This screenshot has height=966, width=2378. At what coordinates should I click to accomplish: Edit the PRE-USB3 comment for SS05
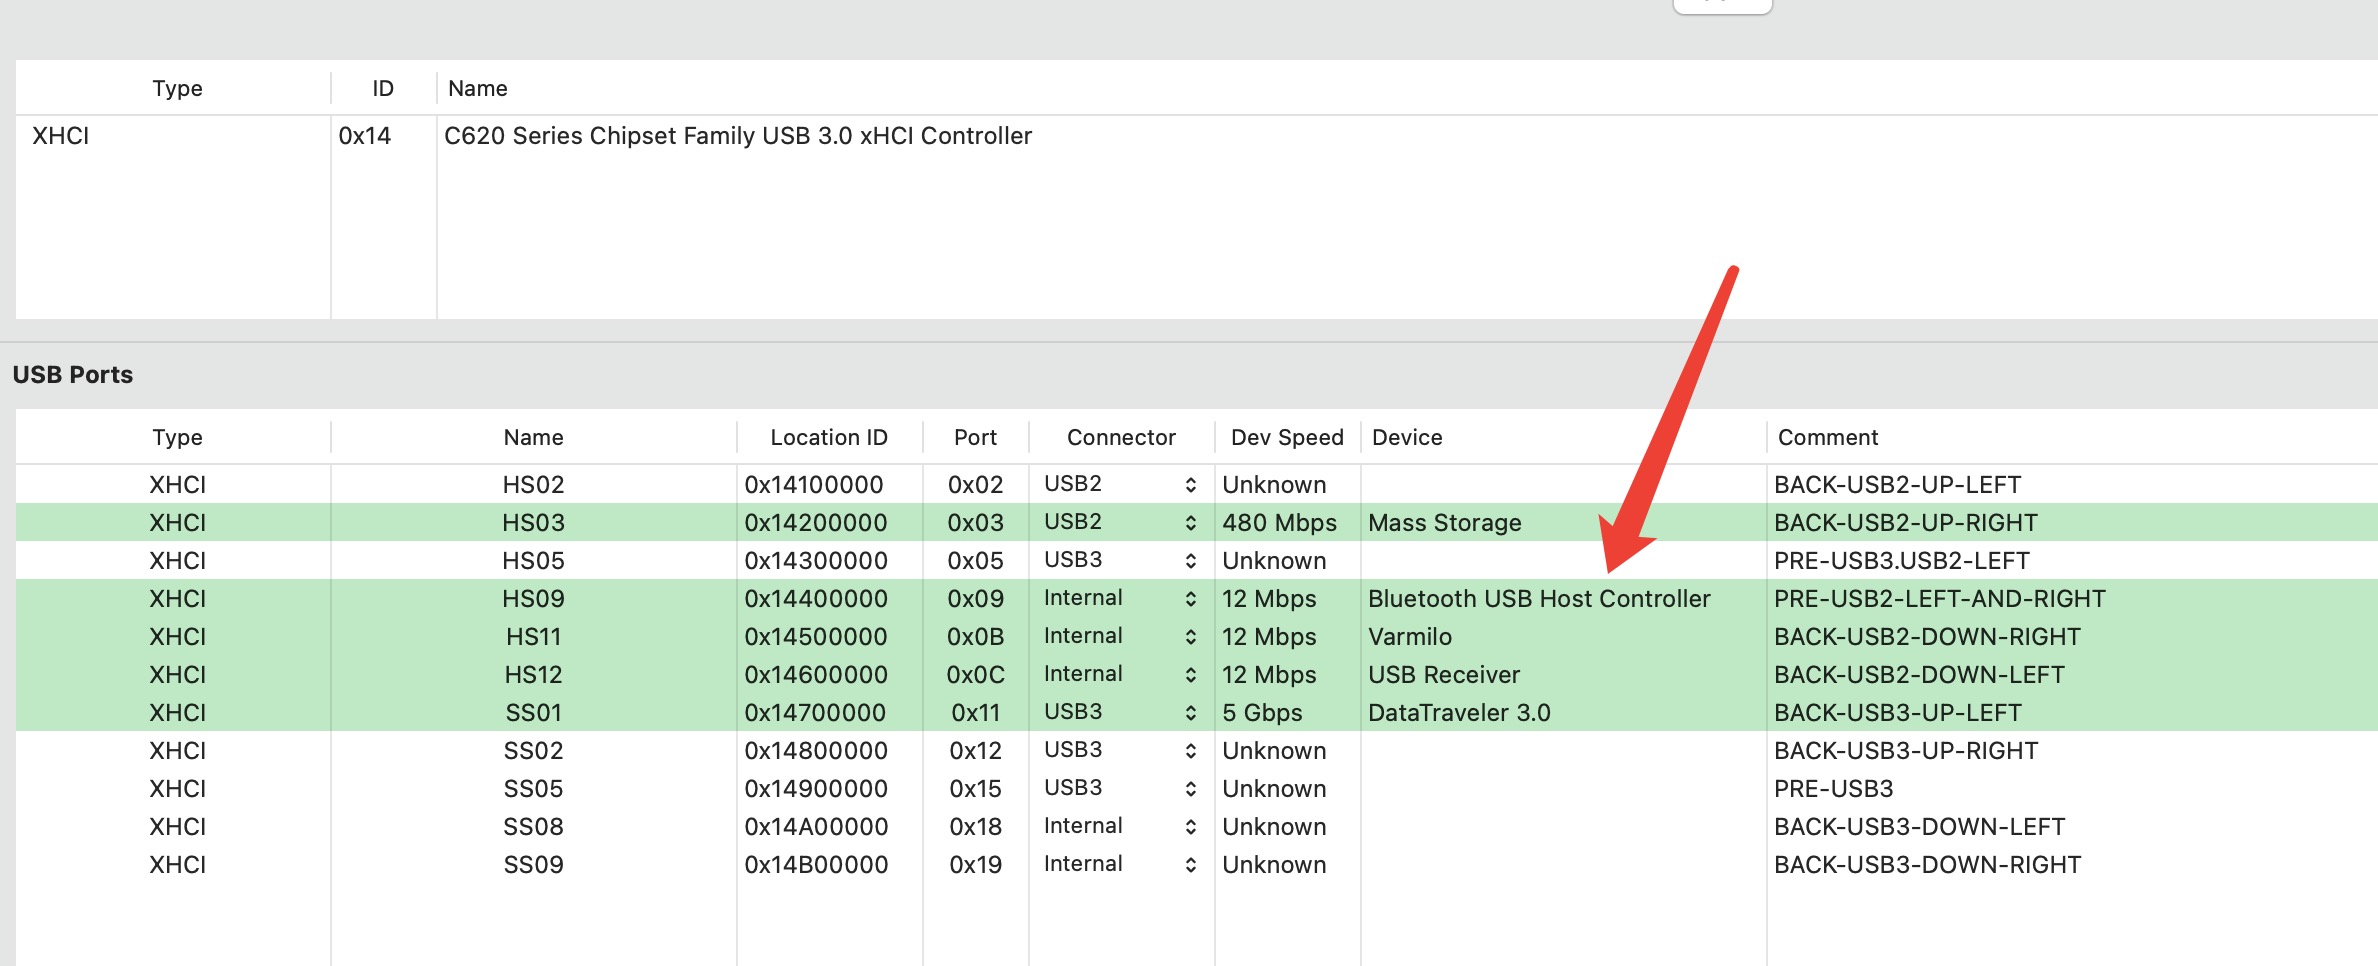(1833, 789)
